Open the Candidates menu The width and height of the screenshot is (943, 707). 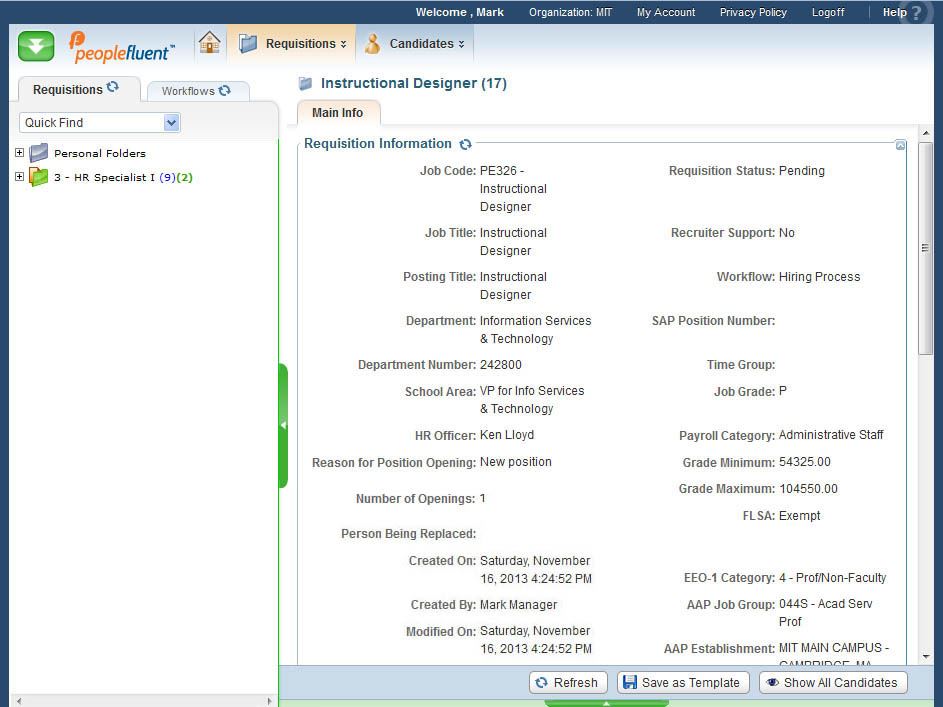(414, 44)
